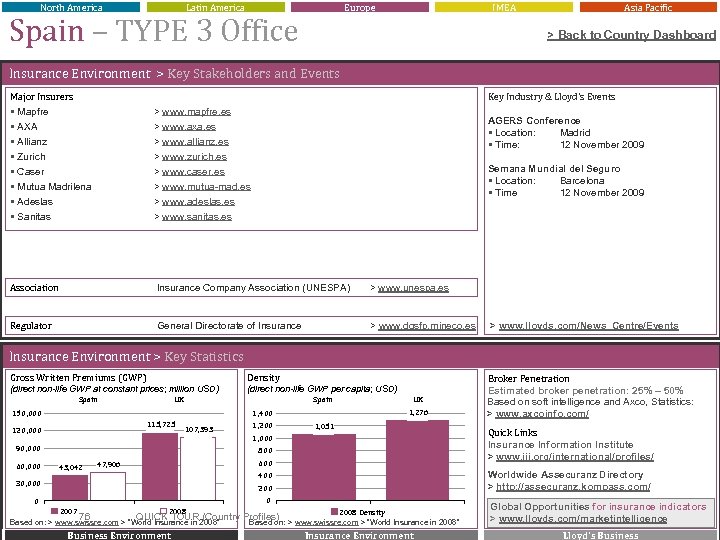Click the Sanitas insurer name
Viewport: 720px width, 540px height.
[34, 217]
